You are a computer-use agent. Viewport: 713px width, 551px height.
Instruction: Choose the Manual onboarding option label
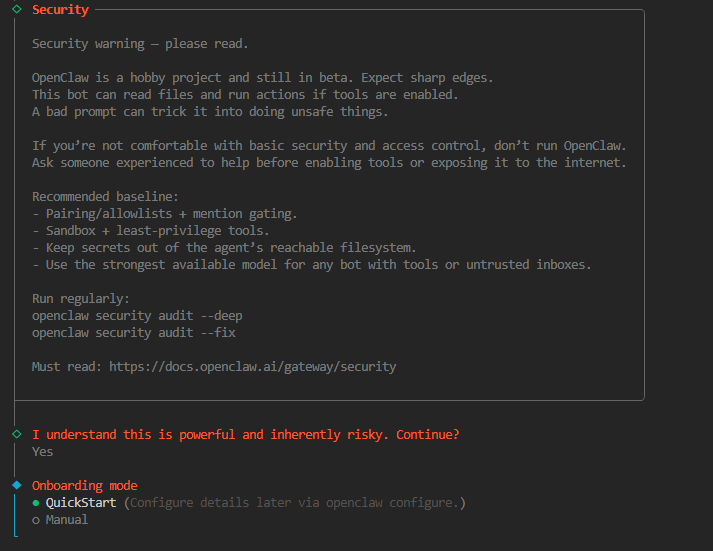pos(66,519)
